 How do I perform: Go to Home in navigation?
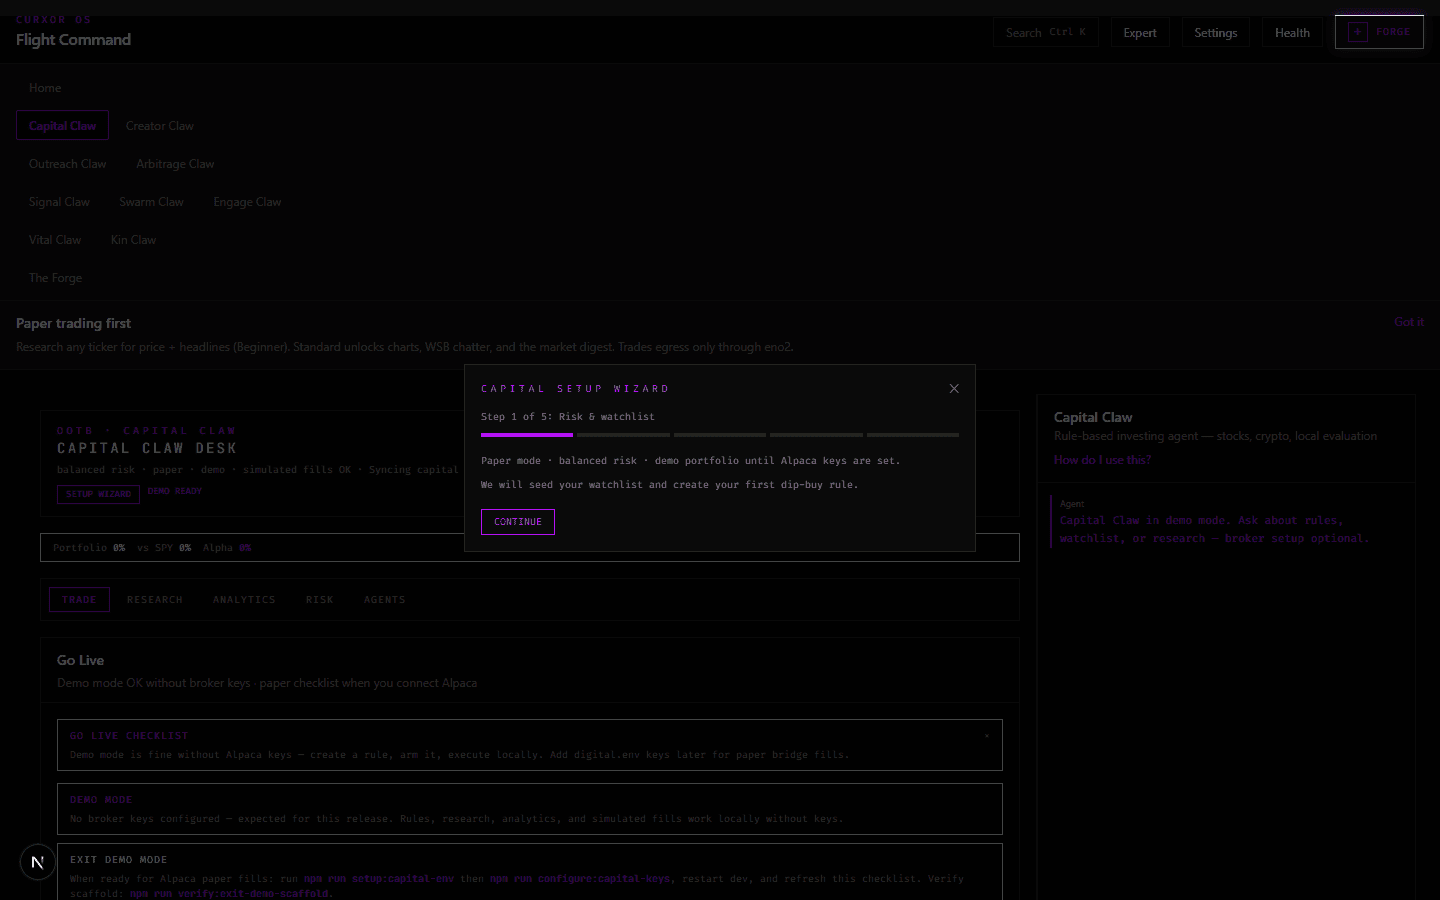[45, 88]
